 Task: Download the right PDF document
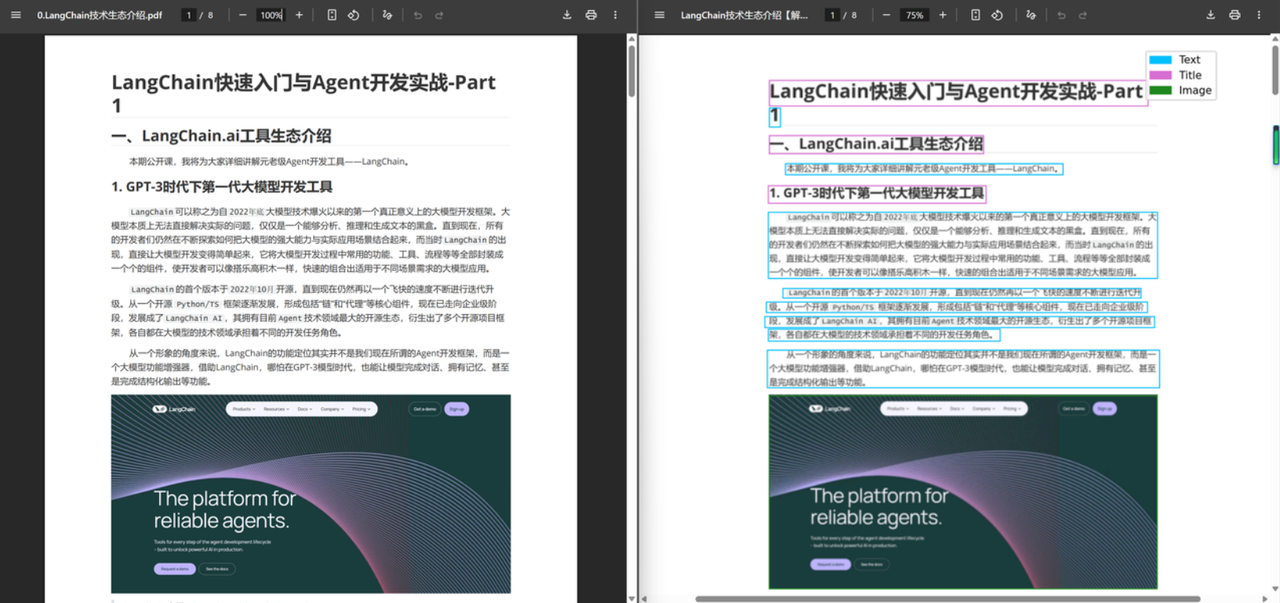coord(1210,14)
